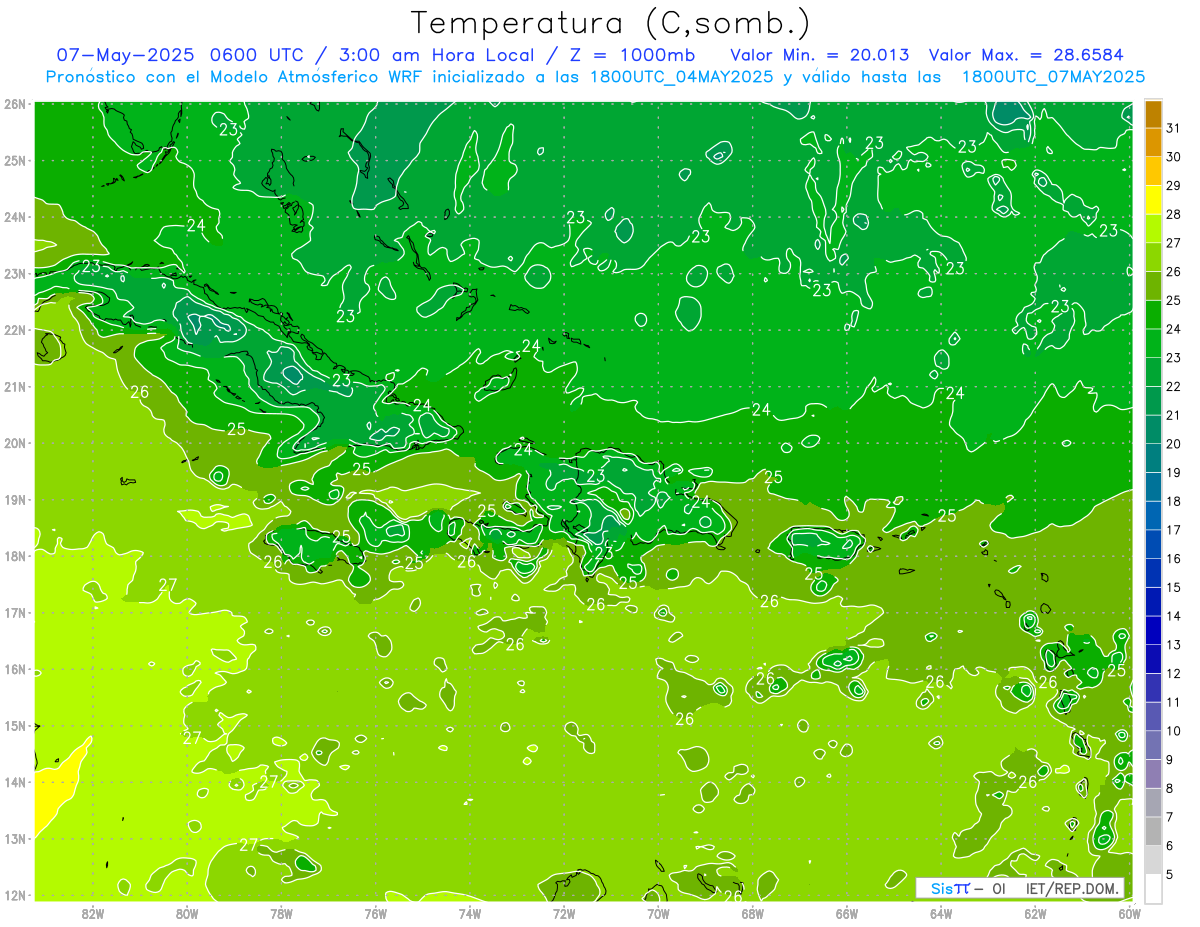Click the latitude label "24N"

pos(16,217)
